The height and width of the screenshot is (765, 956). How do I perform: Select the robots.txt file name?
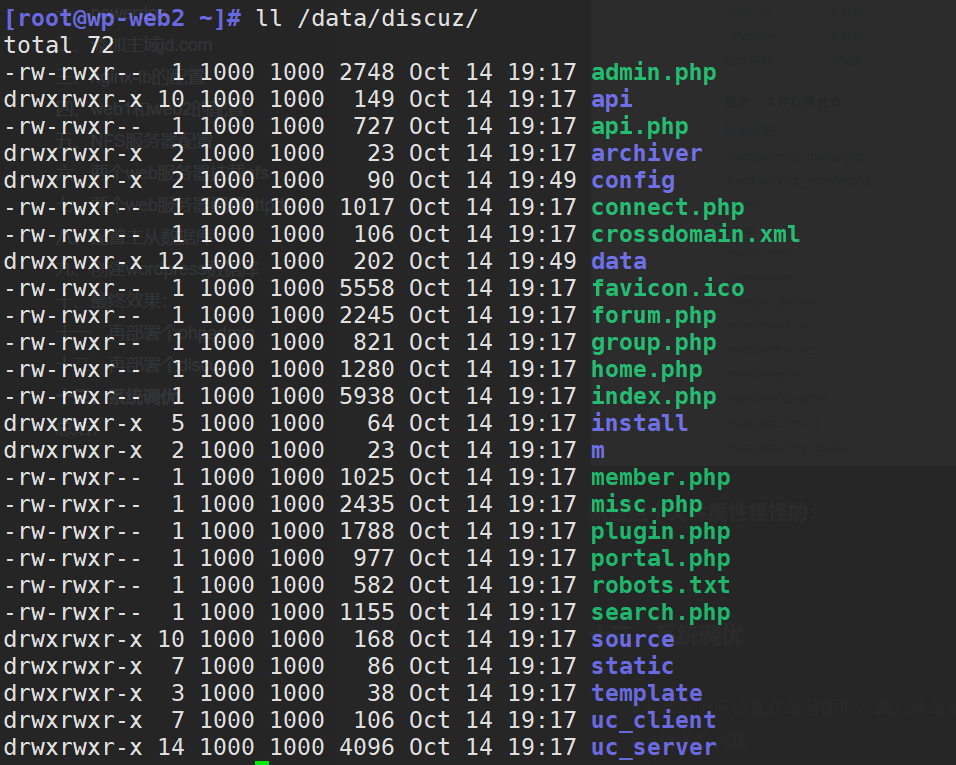(660, 585)
